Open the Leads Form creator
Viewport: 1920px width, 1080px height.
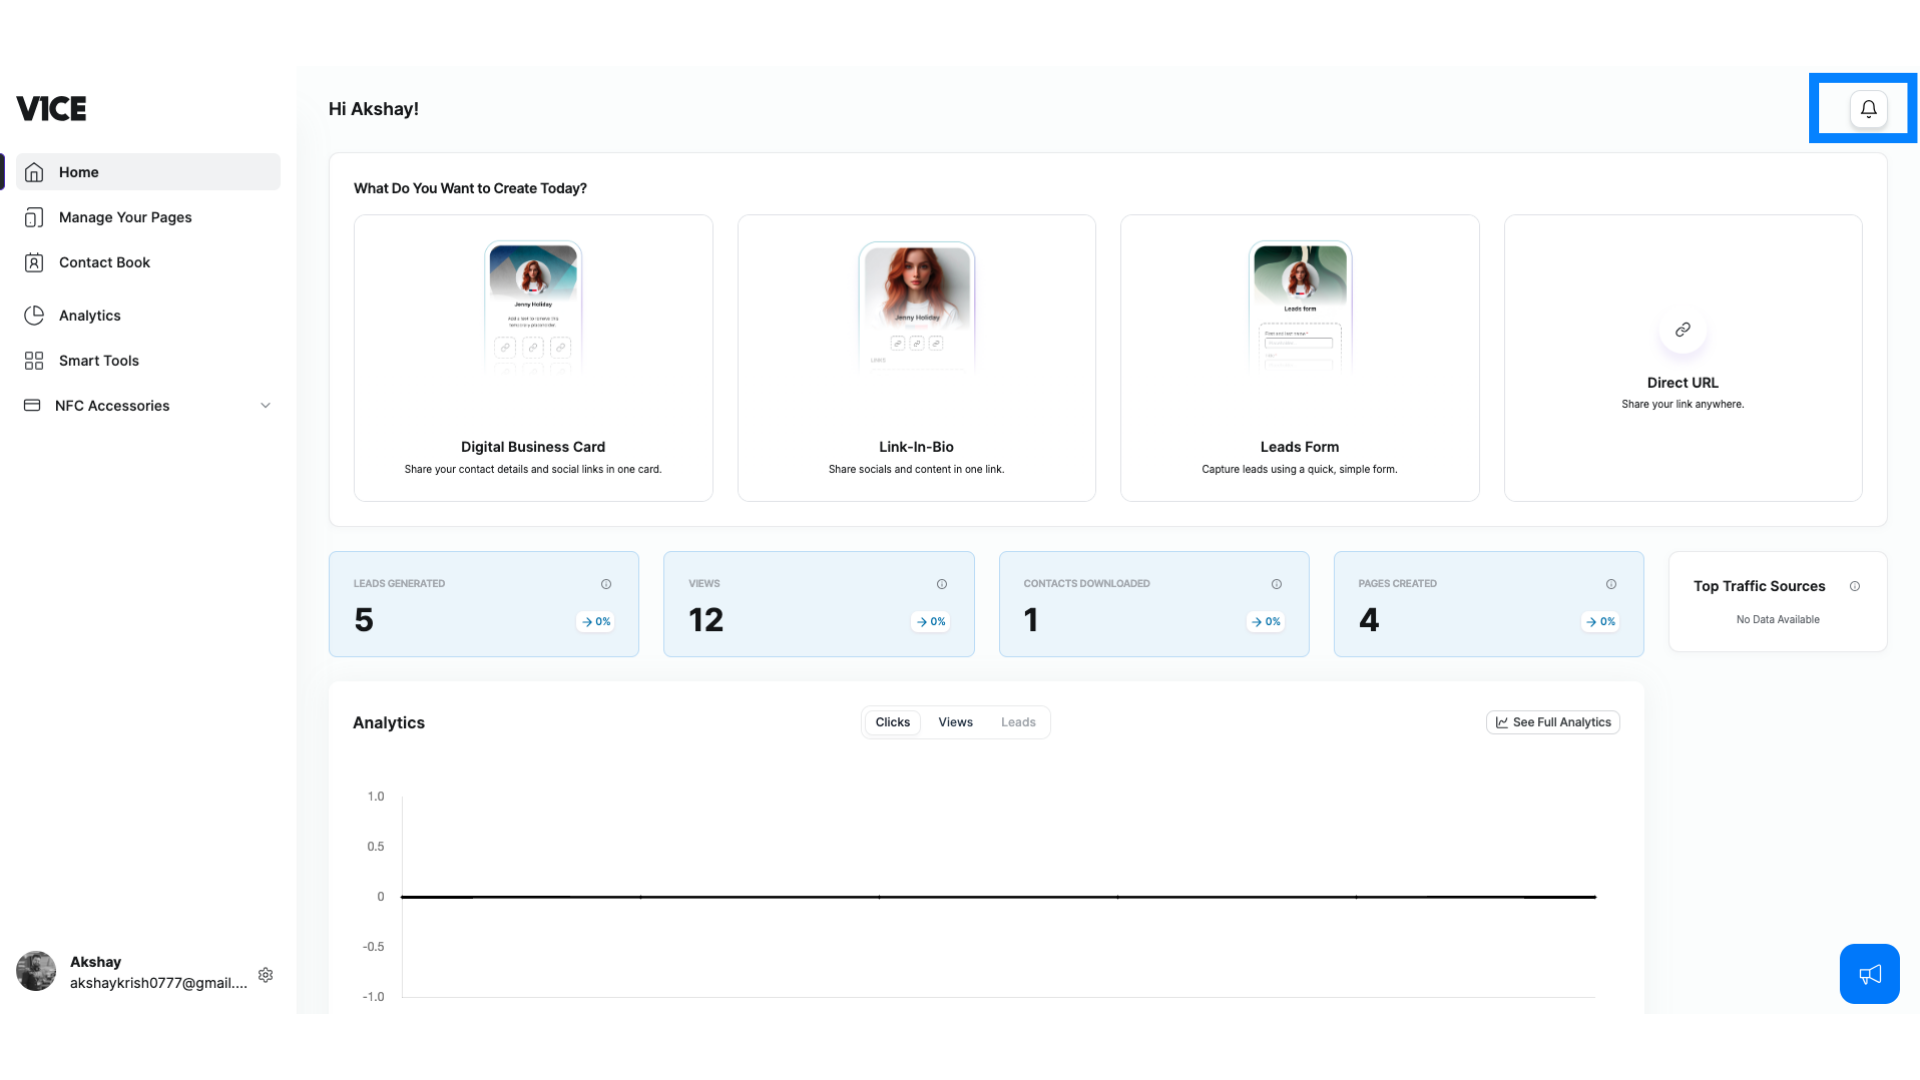1300,357
